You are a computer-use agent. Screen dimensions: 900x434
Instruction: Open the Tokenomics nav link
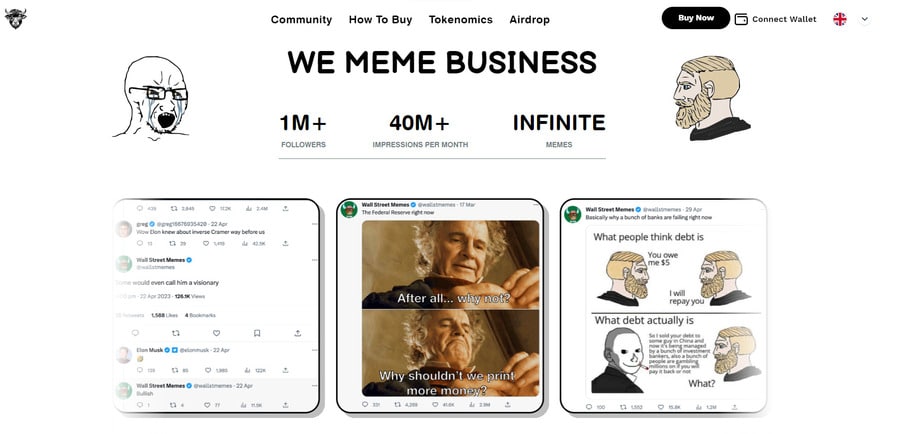pyautogui.click(x=460, y=20)
